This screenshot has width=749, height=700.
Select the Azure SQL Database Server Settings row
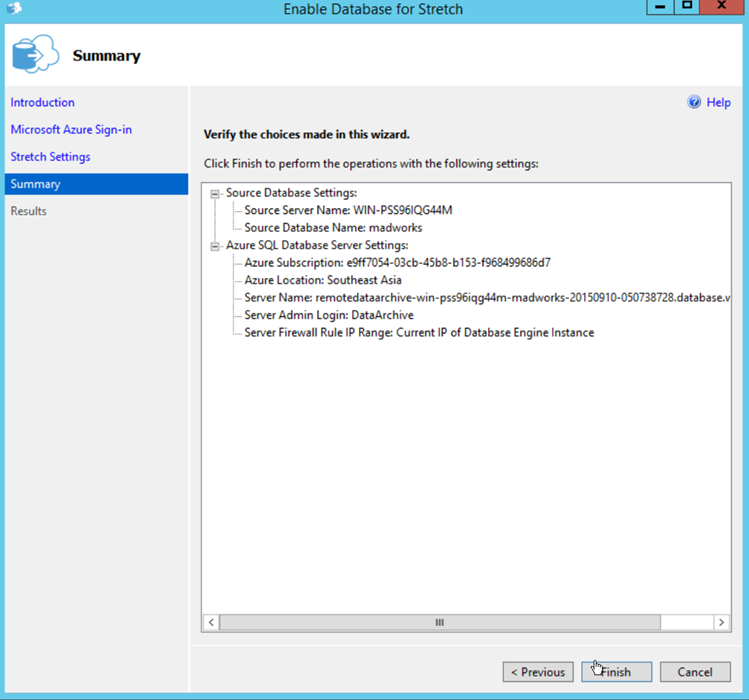click(317, 245)
